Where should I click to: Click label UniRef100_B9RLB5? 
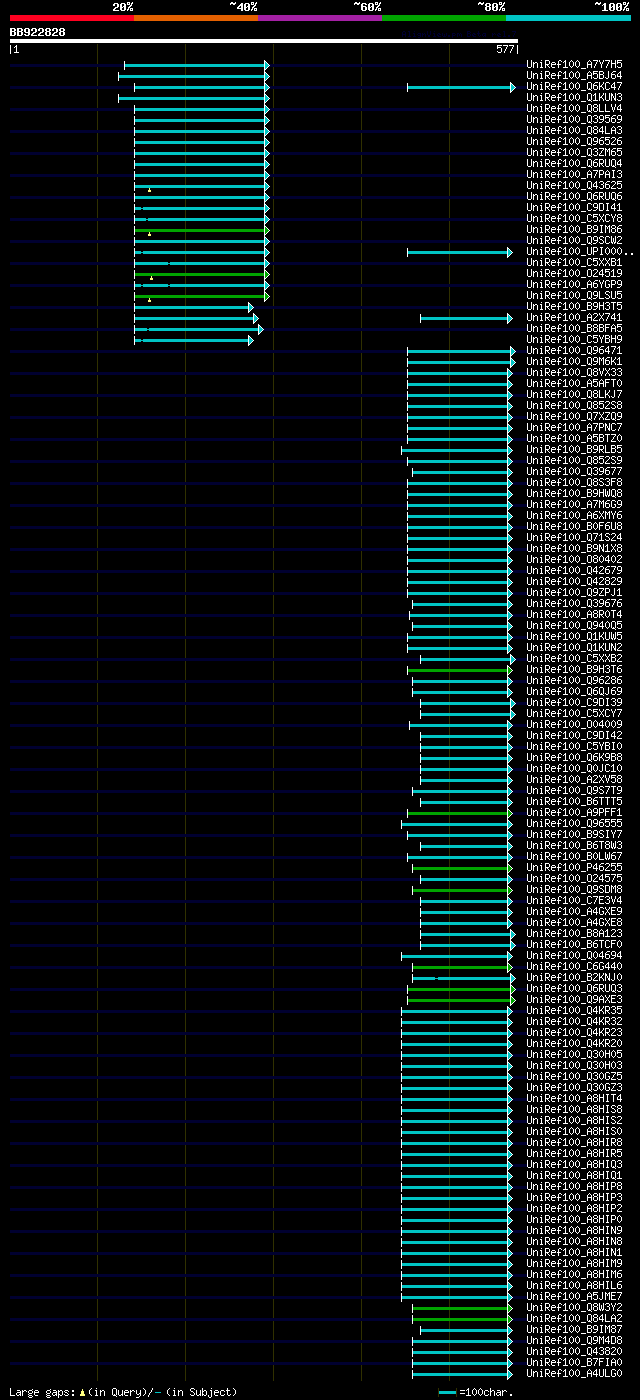point(574,450)
